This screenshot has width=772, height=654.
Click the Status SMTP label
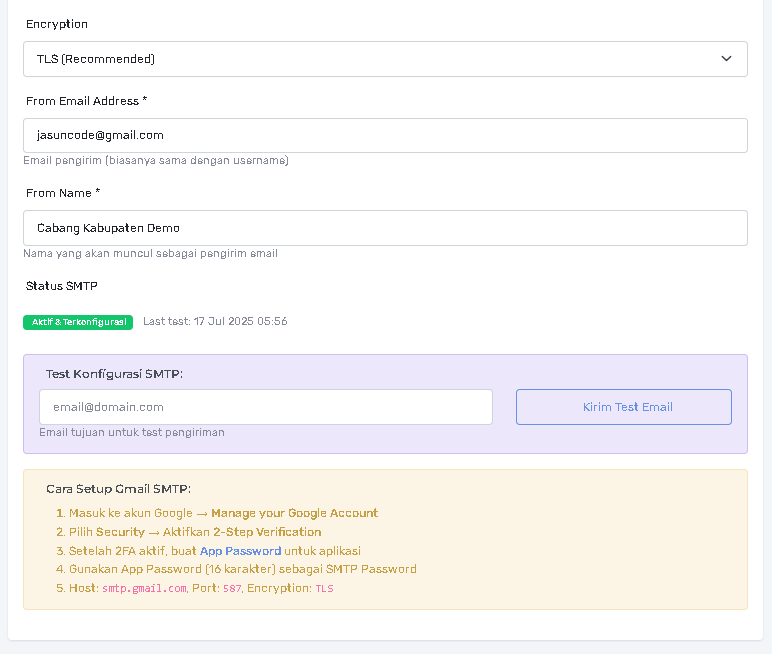coord(62,286)
